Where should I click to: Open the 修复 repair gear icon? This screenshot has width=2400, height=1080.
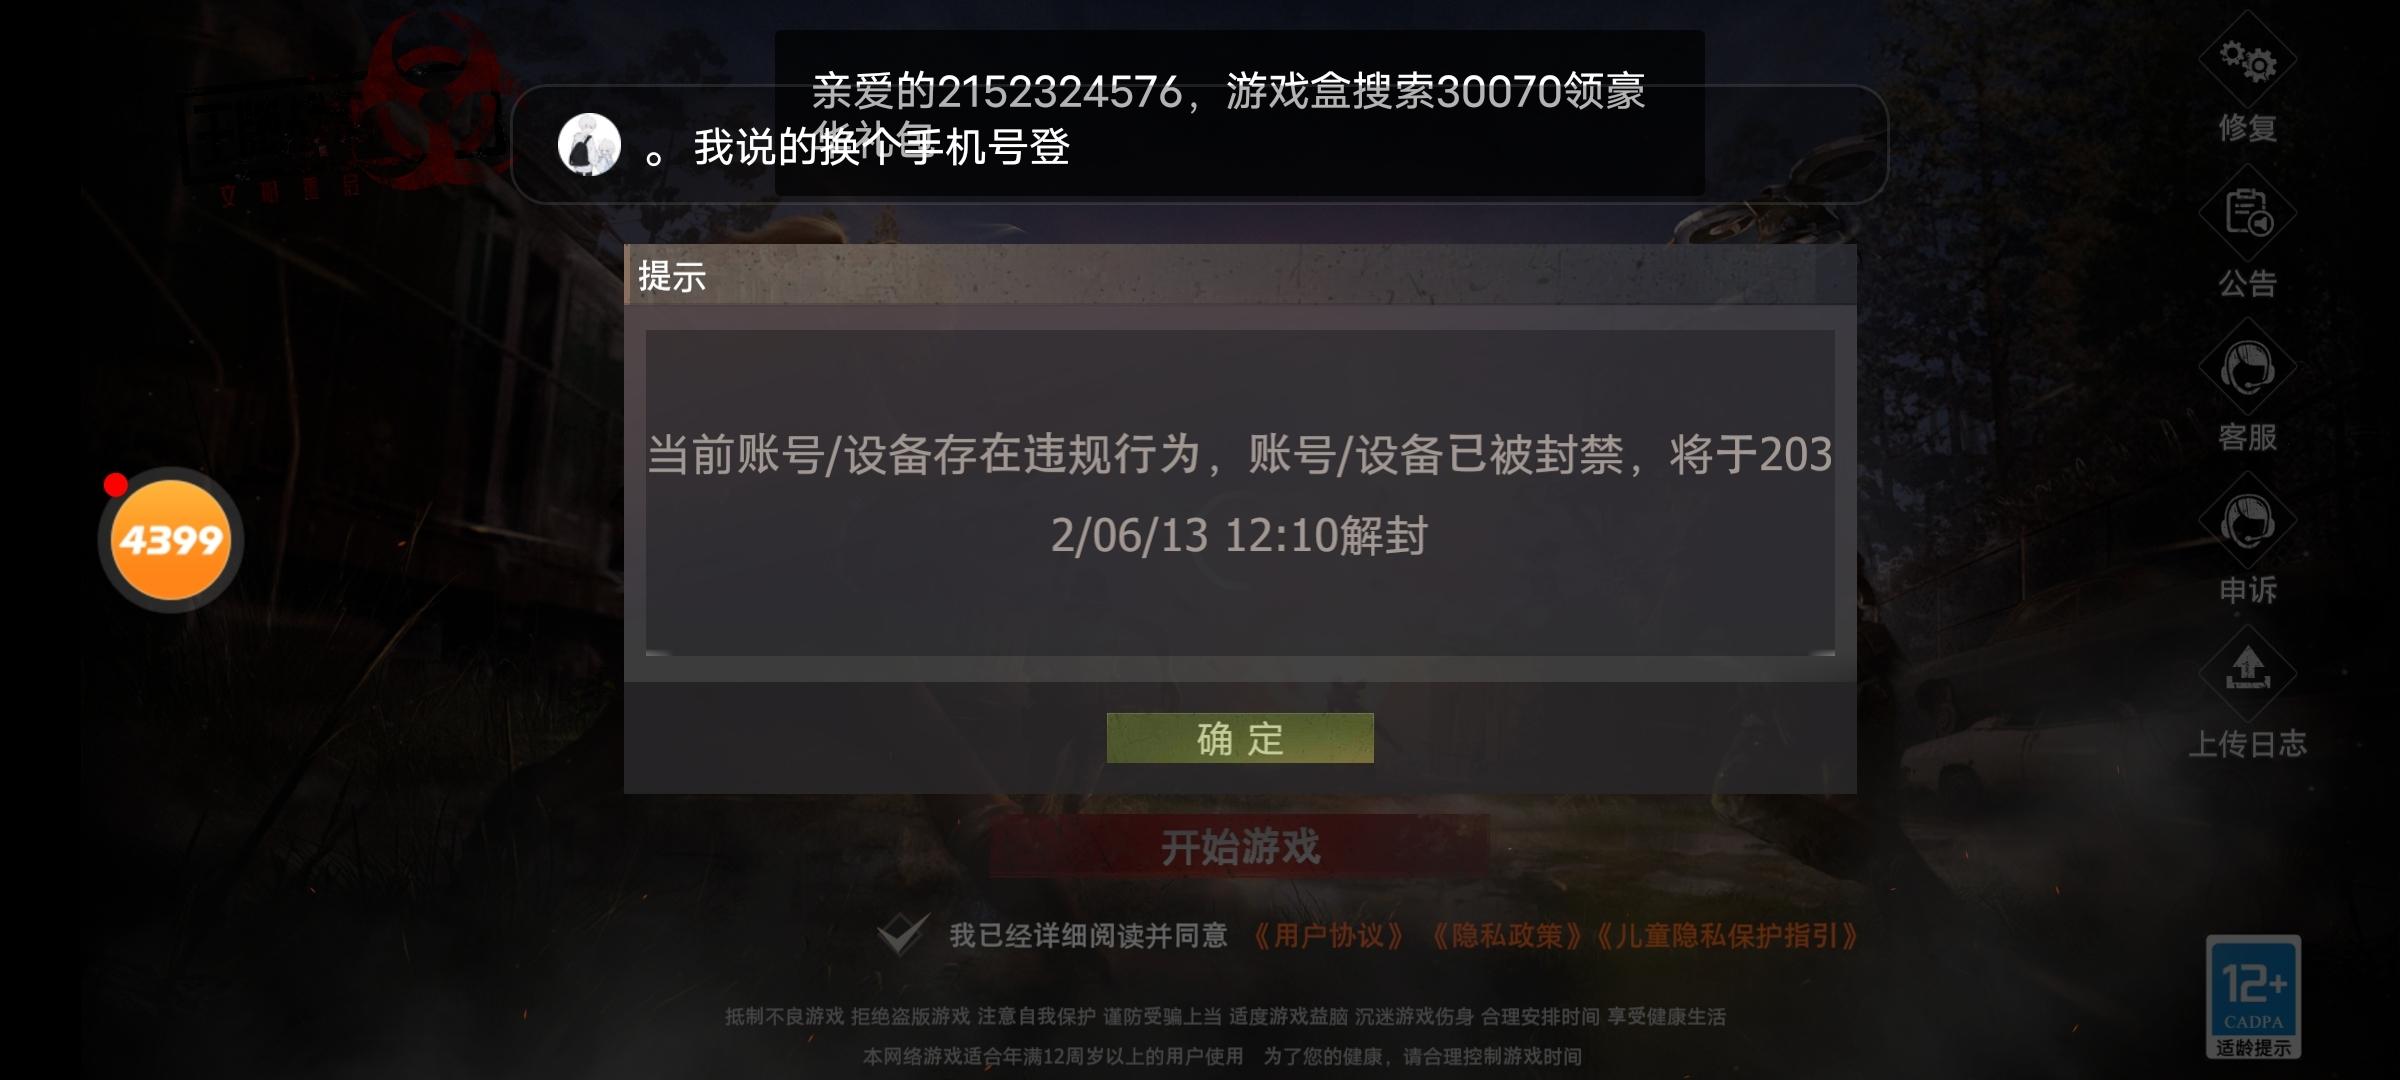pos(2247,60)
